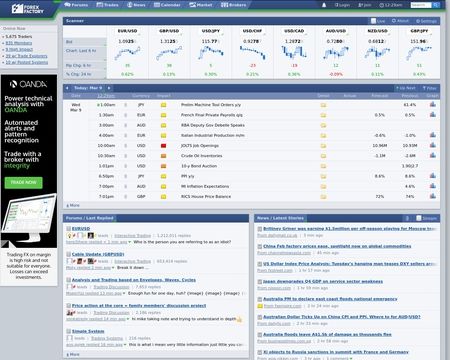Screen dimensions: 450x360
Task: Open detail folder for Prelim Machine Tool Orders
Action: point(323,105)
